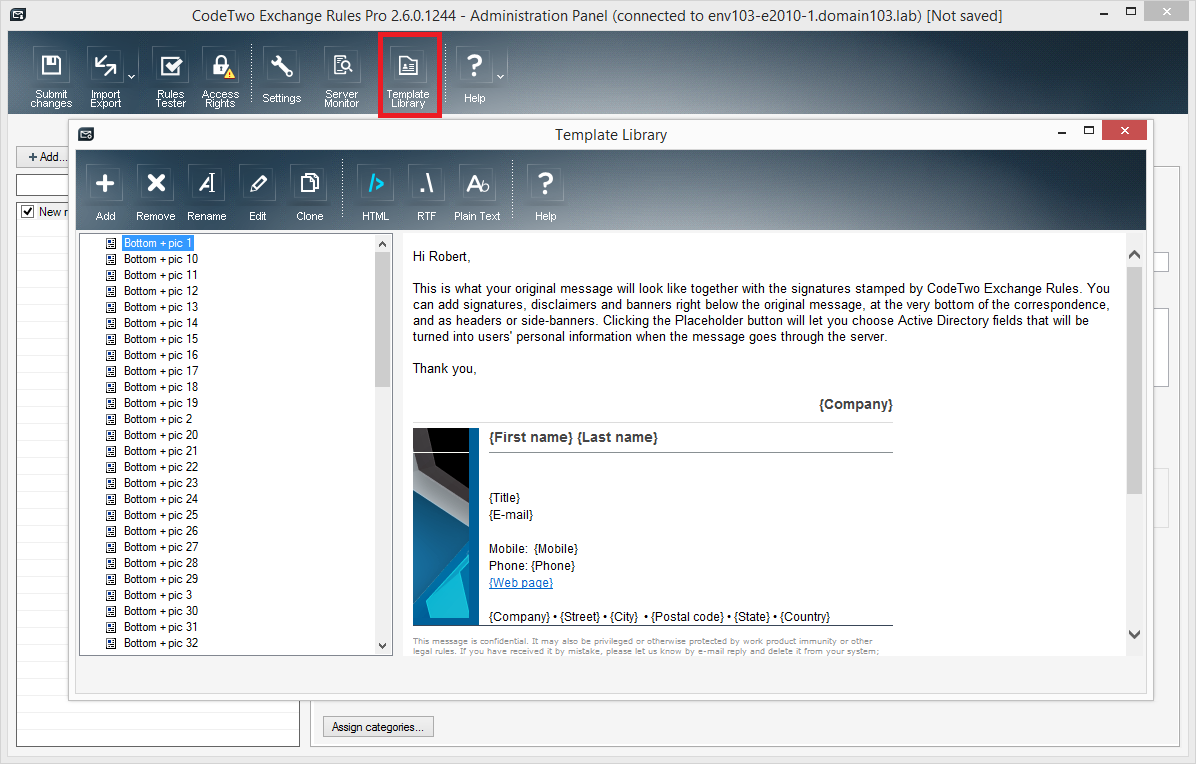This screenshot has width=1196, height=764.
Task: Click the icon beside Bottom + pic 13
Action: coord(111,307)
